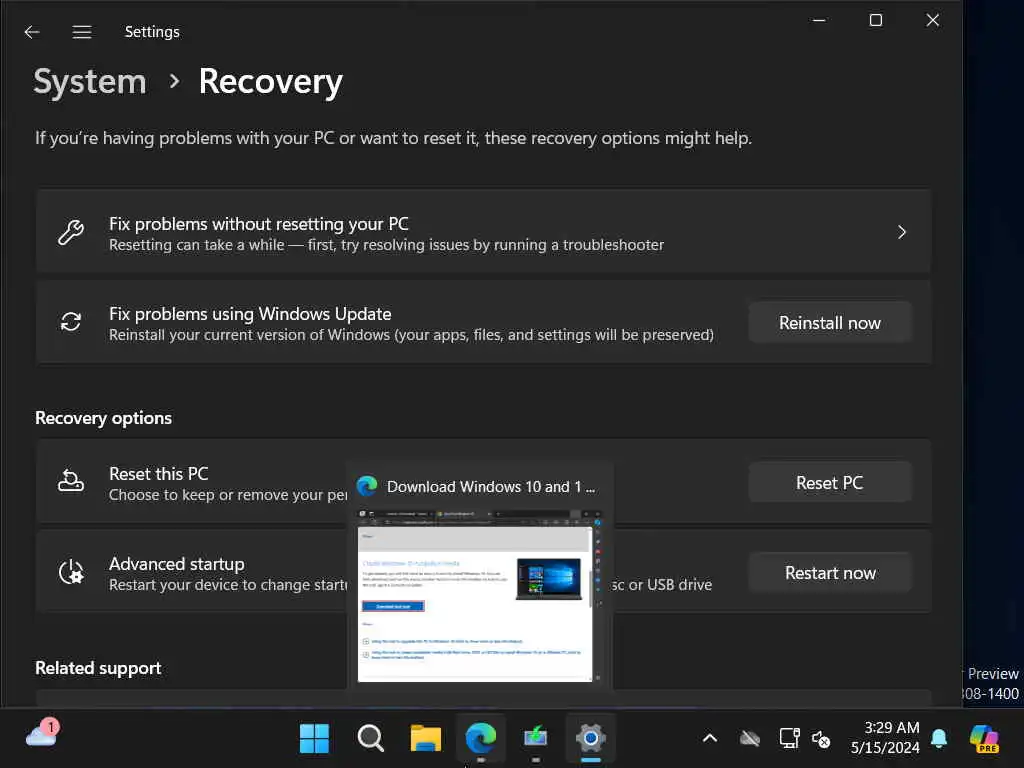Click the Settings gear taskbar icon
The image size is (1024, 768).
(x=590, y=739)
